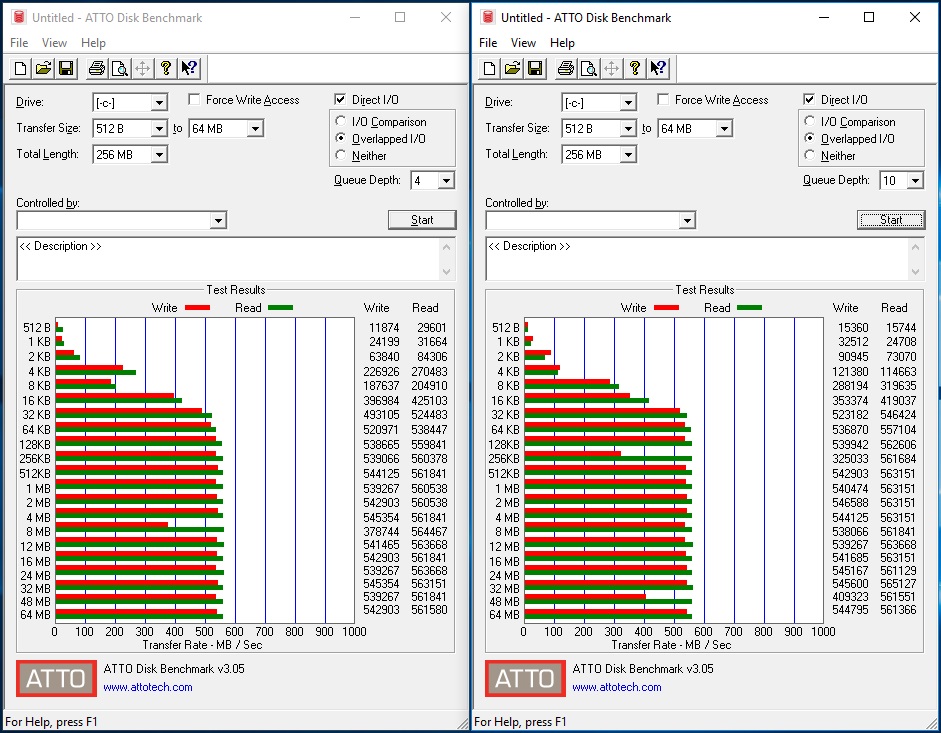Open www.attotech.com link in right window
The width and height of the screenshot is (941, 733).
616,687
